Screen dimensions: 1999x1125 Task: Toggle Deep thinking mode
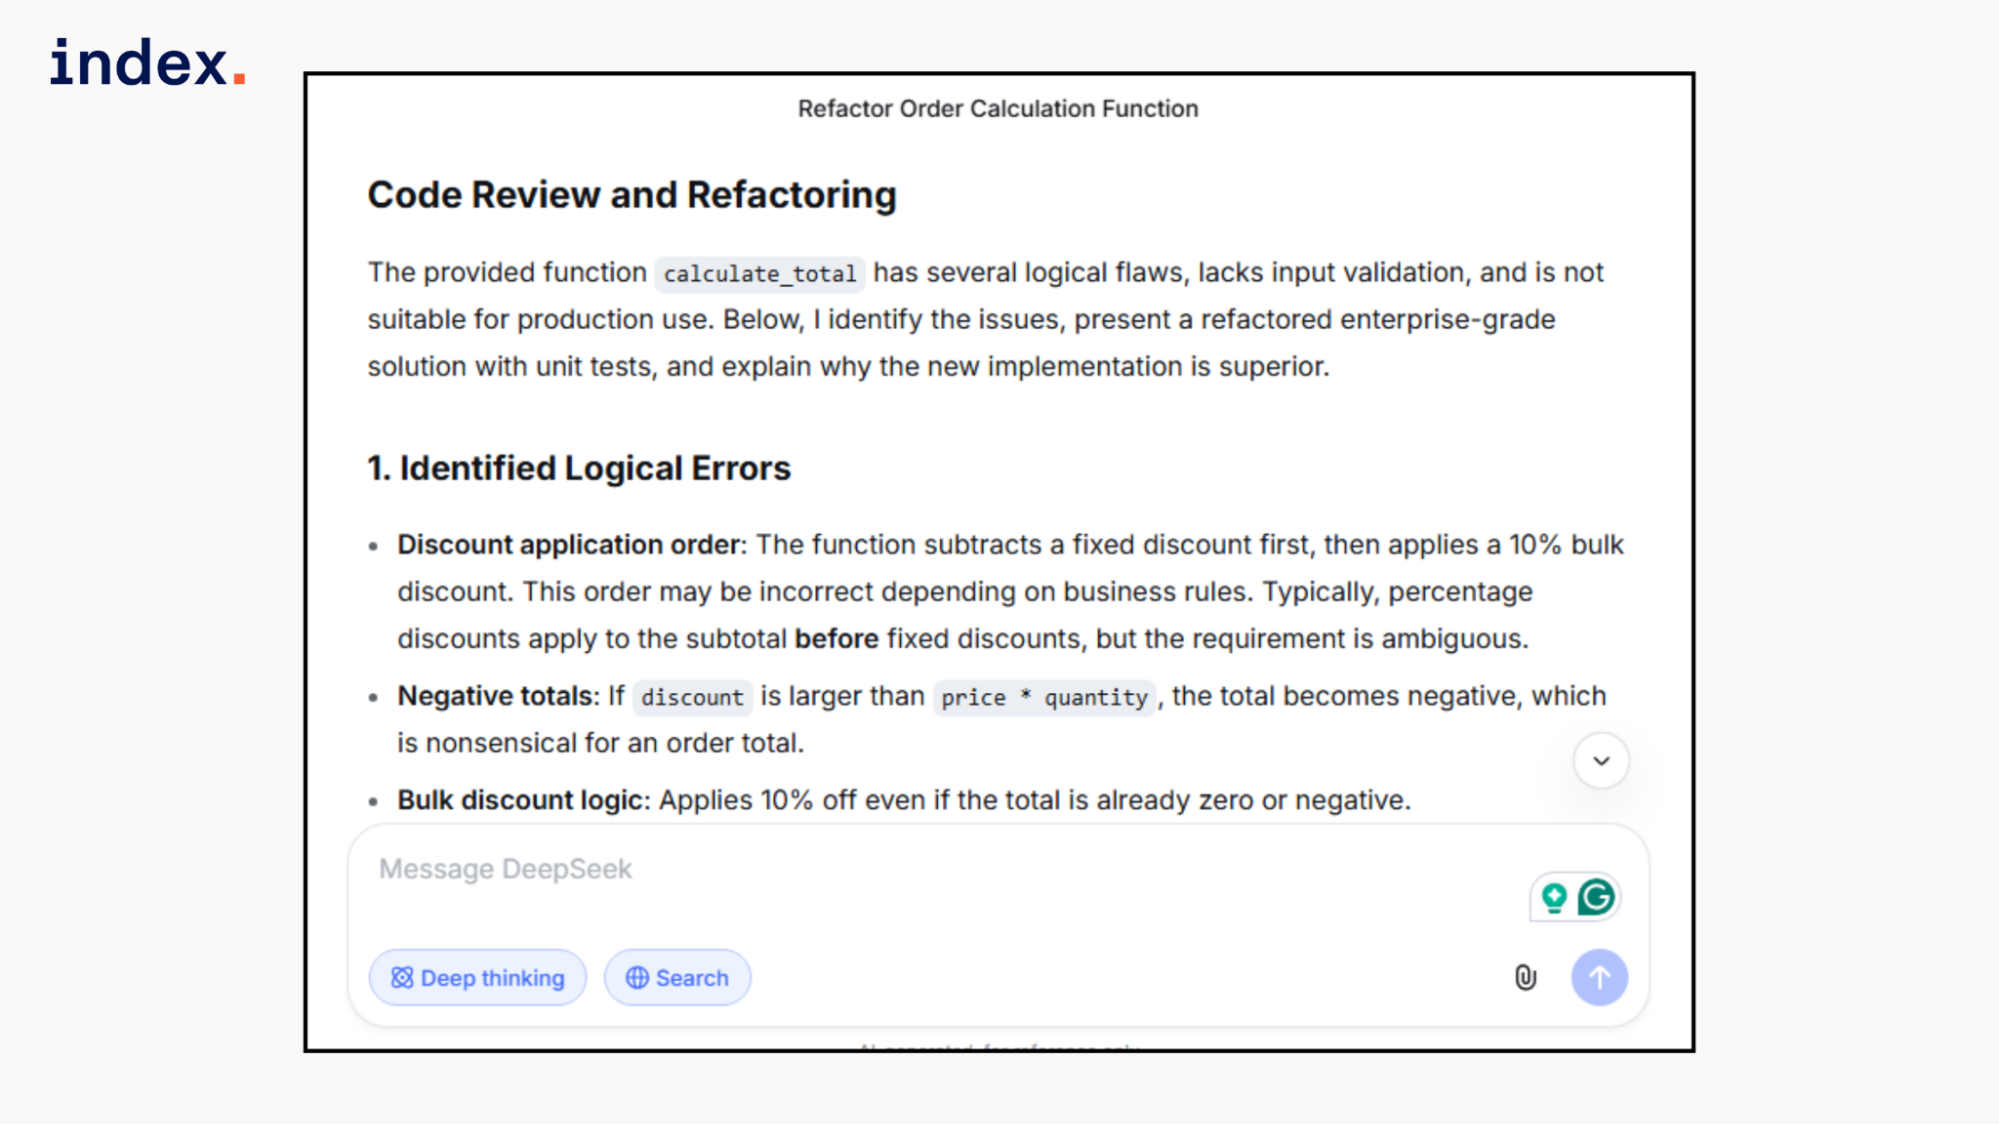coord(478,977)
